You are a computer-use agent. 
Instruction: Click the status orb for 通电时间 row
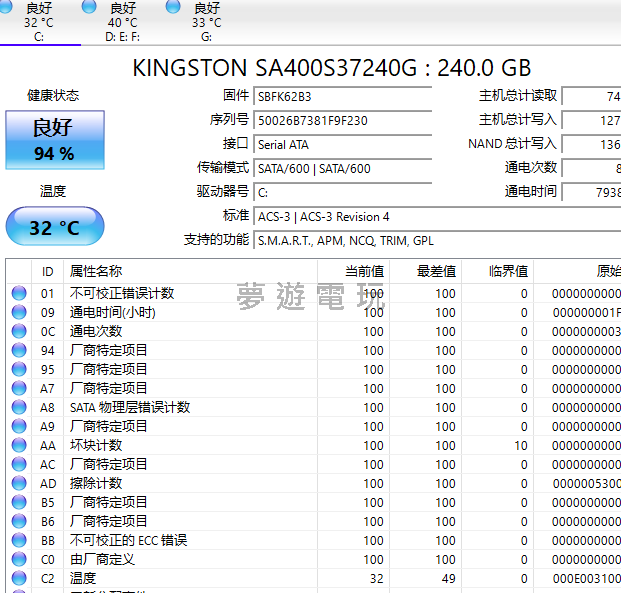[x=19, y=313]
